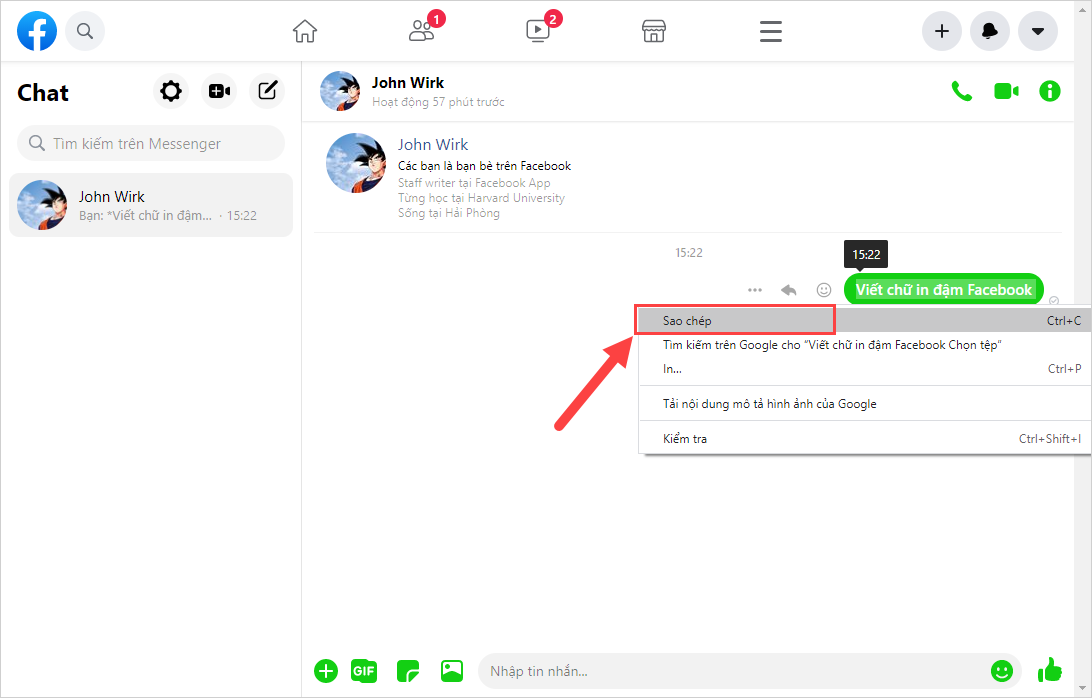Open Friends icon with one notification
This screenshot has width=1092, height=698.
[422, 31]
